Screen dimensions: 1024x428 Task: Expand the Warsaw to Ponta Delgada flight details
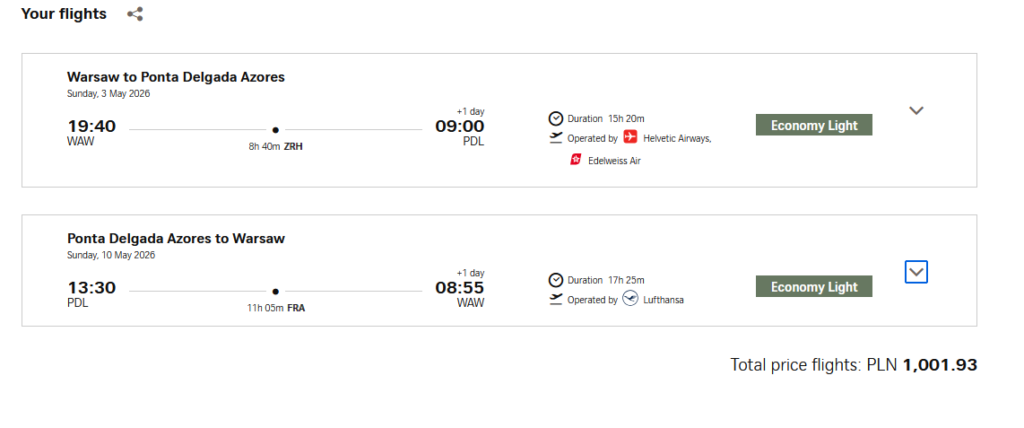[x=916, y=110]
